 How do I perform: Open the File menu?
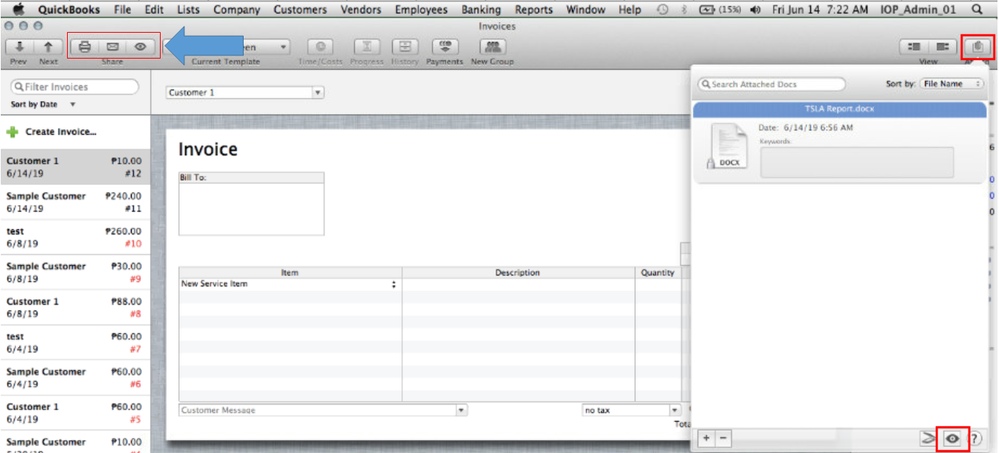tap(122, 10)
